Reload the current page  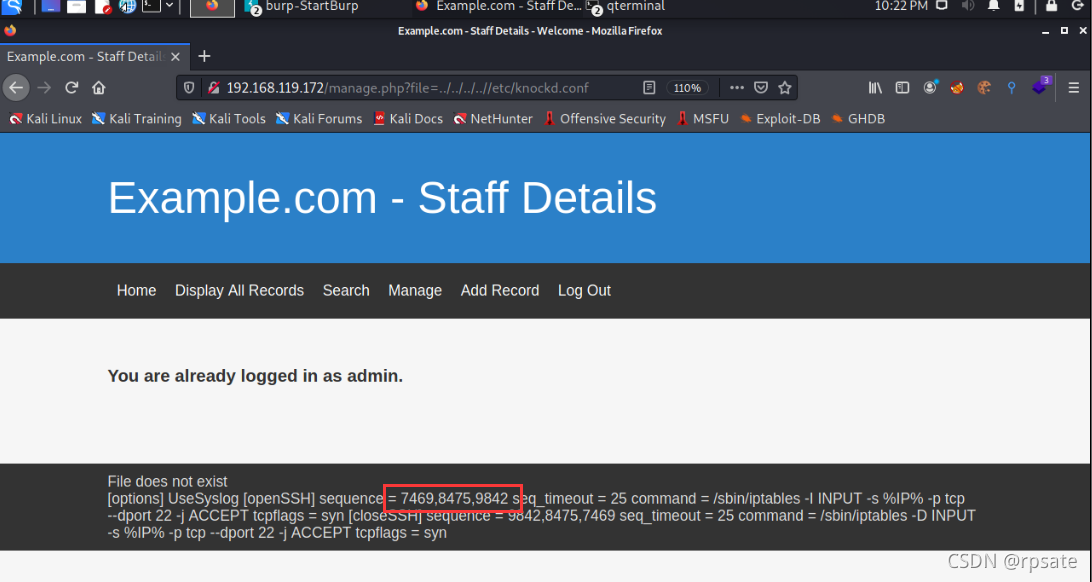(71, 88)
